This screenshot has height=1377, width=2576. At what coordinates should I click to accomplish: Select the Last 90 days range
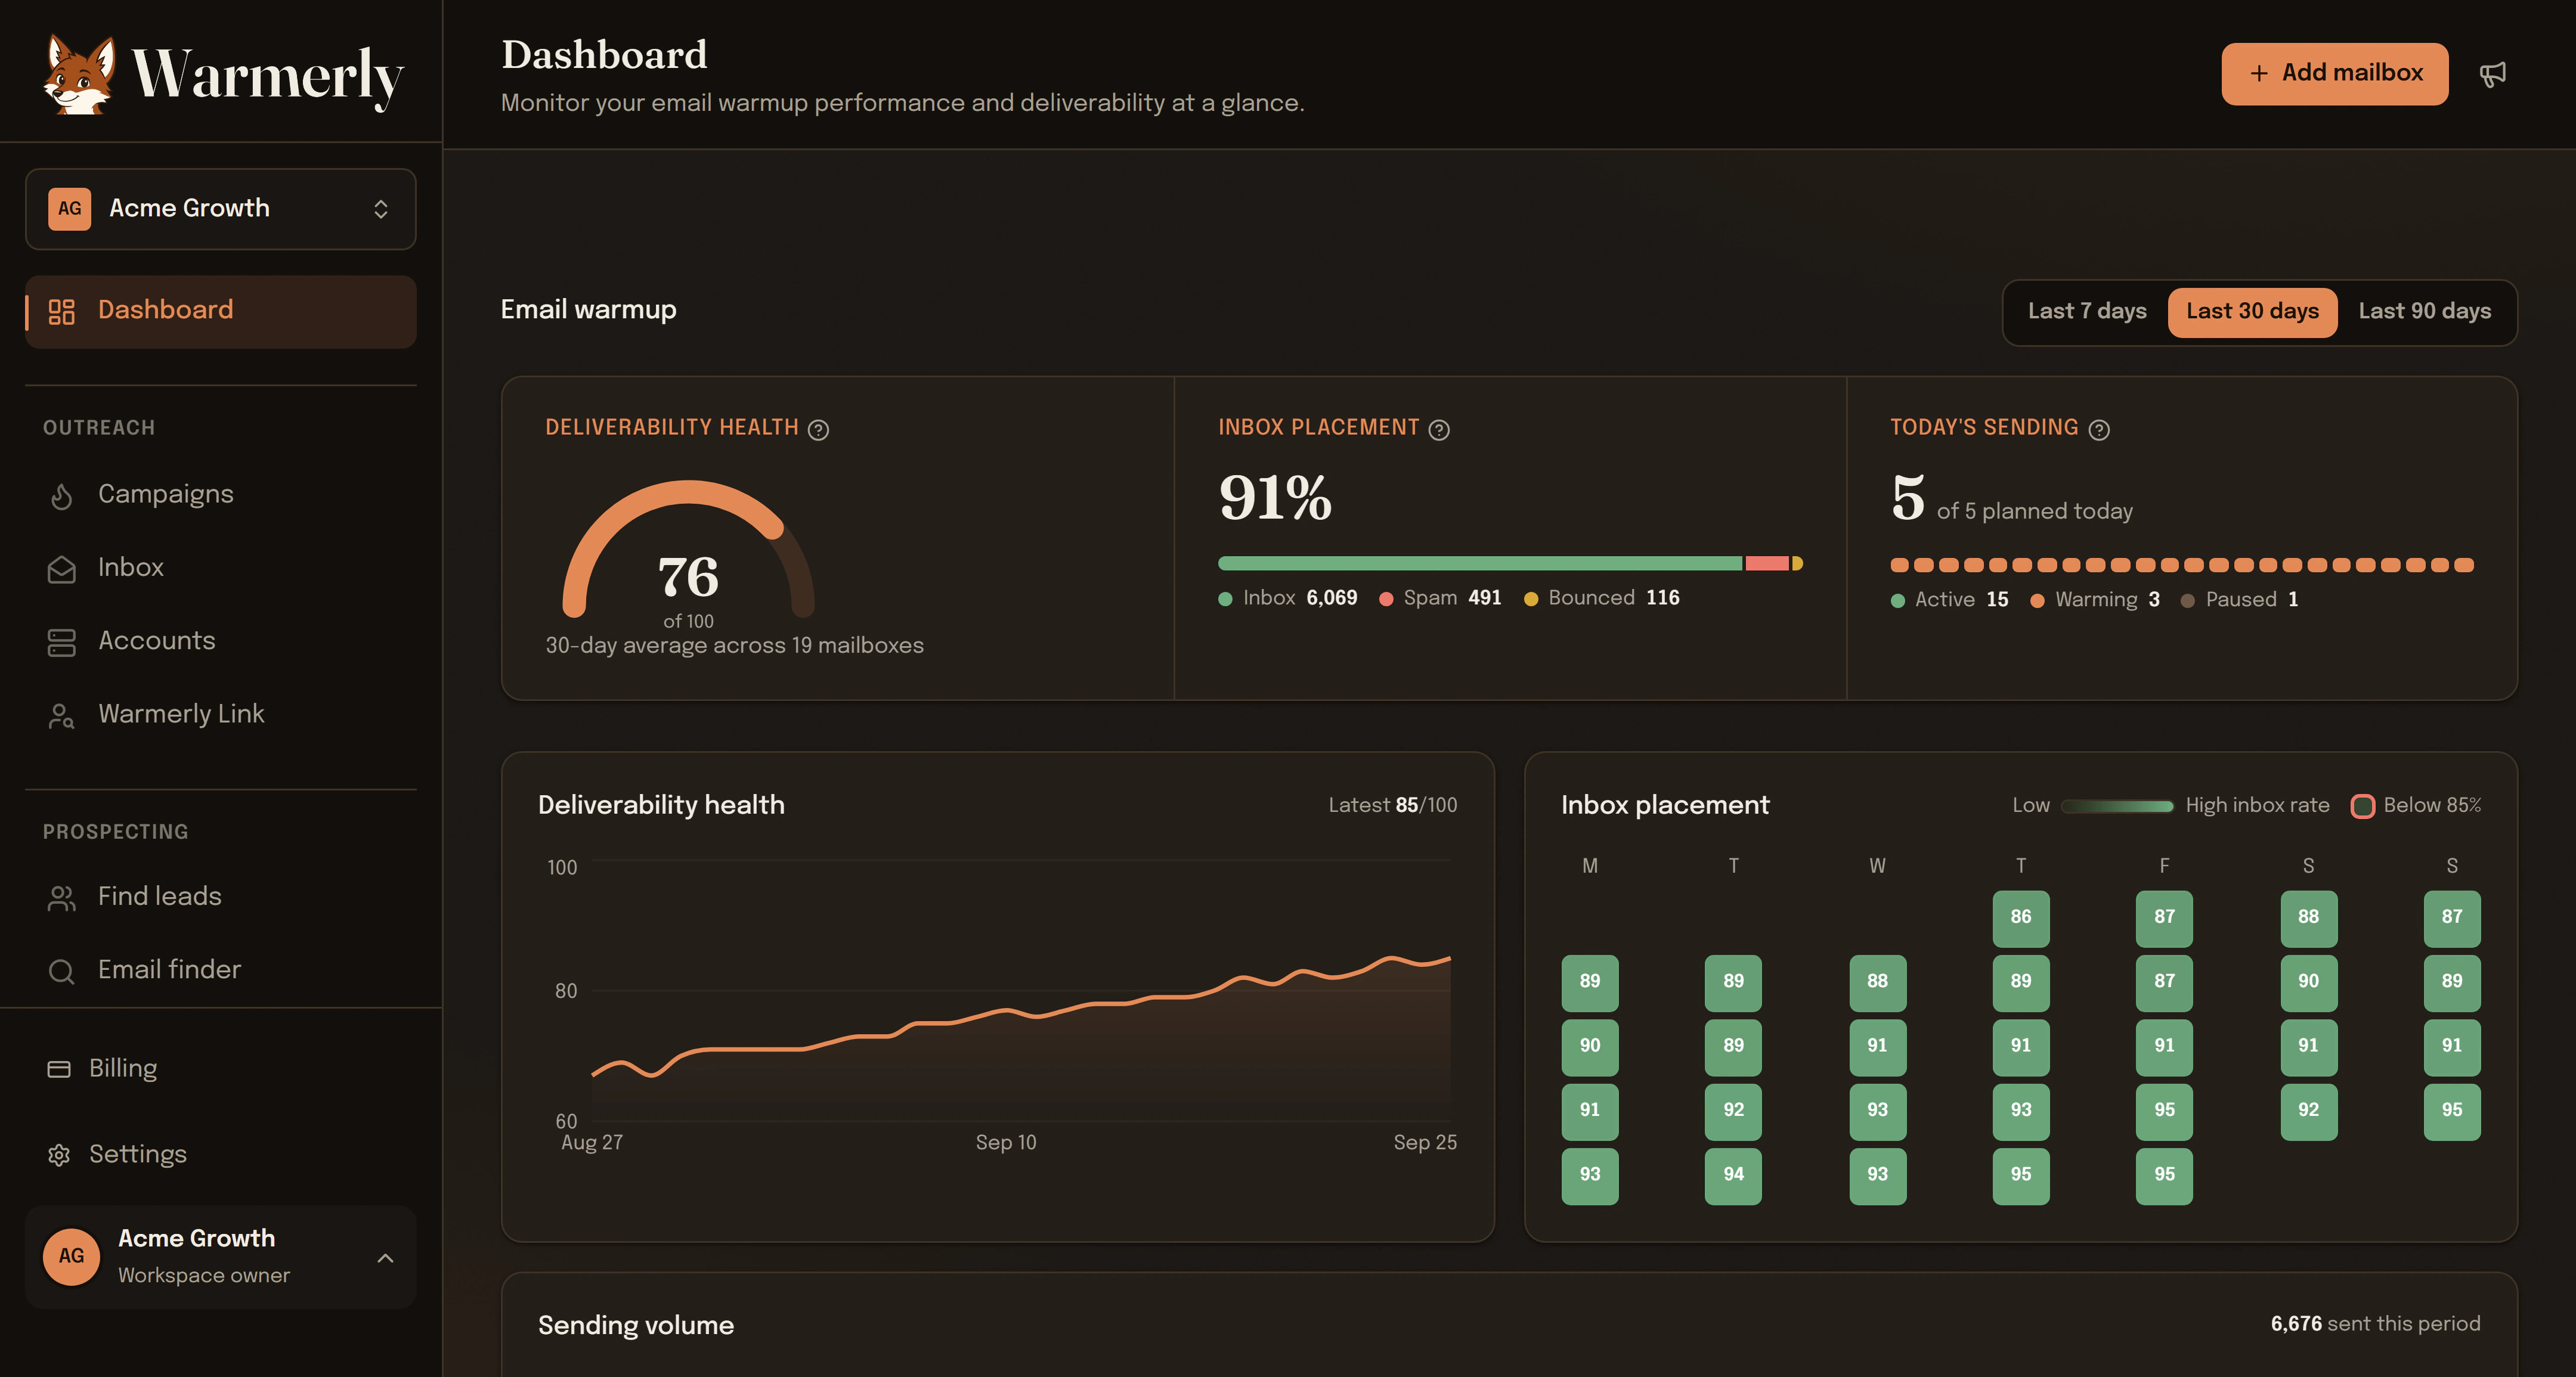click(x=2424, y=312)
